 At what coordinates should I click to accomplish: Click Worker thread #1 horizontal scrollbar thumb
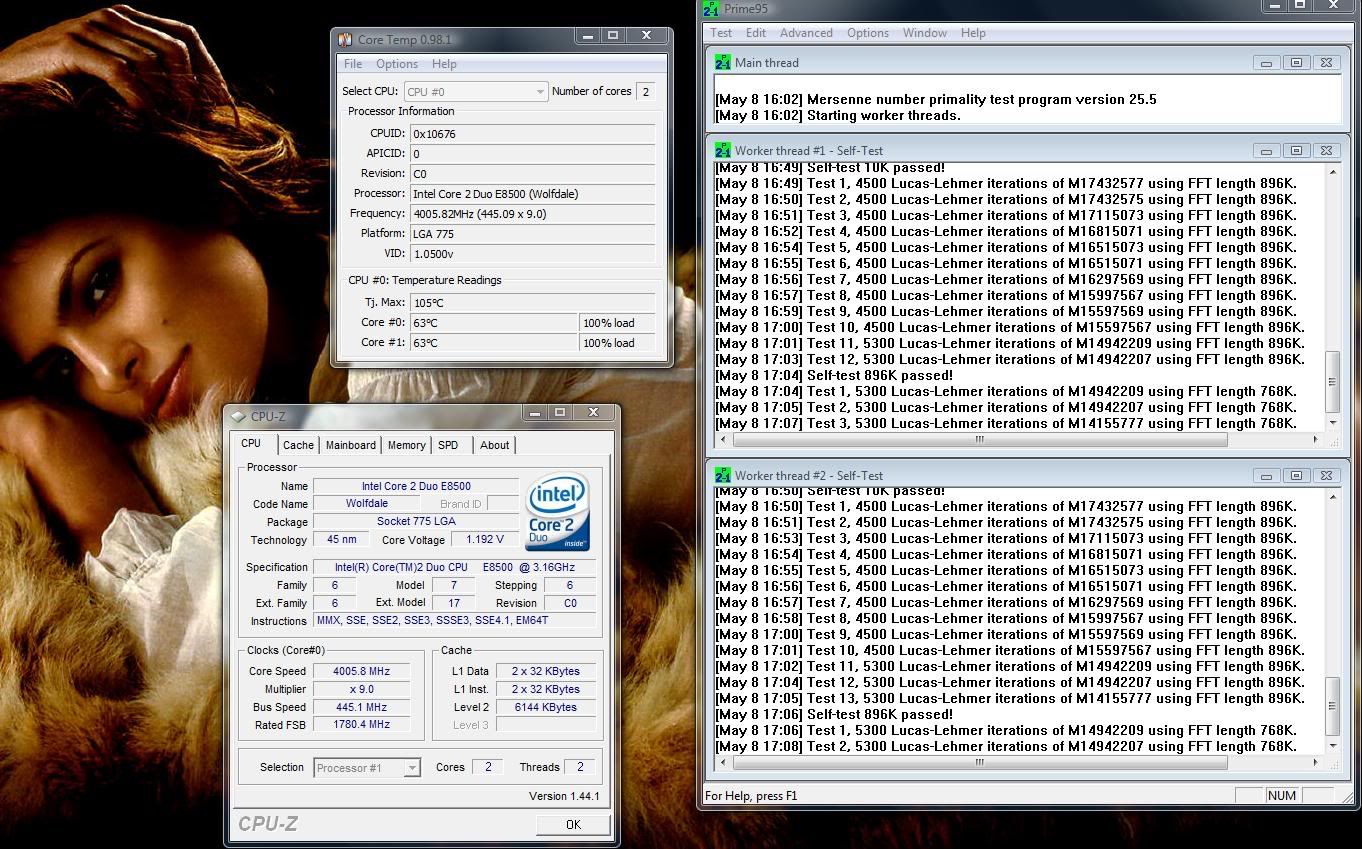(x=980, y=439)
